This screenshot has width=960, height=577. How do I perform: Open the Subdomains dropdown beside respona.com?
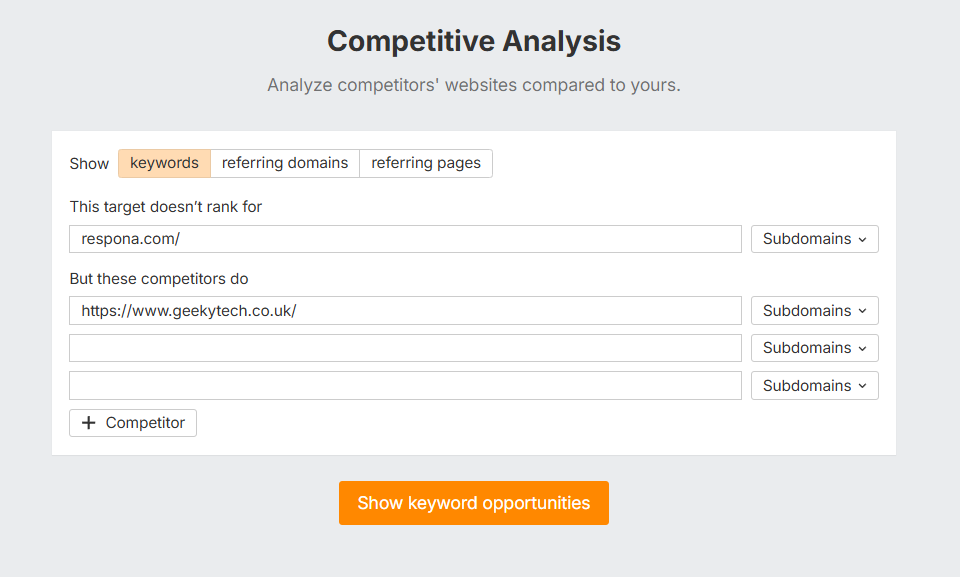point(814,238)
